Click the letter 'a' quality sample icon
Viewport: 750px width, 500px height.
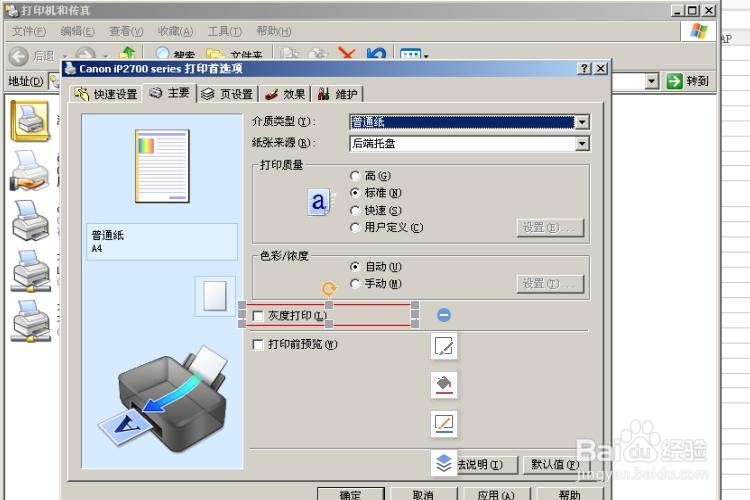coord(320,201)
